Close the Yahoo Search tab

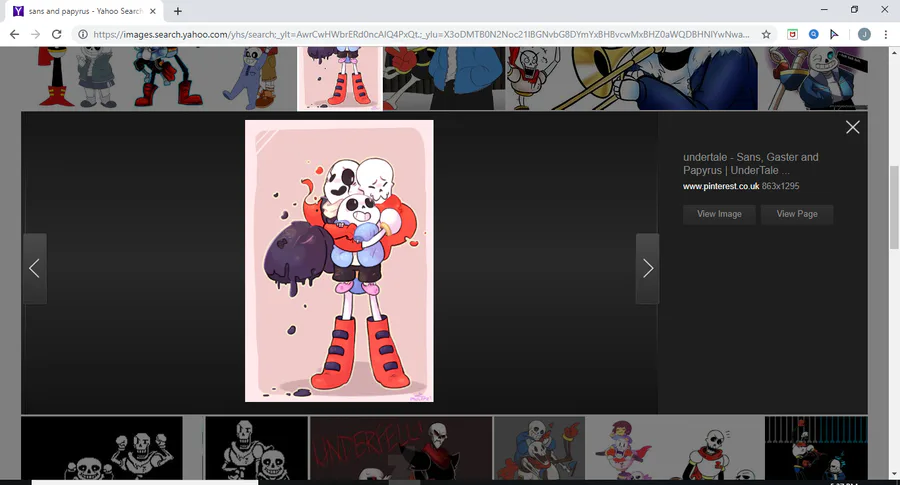[153, 11]
